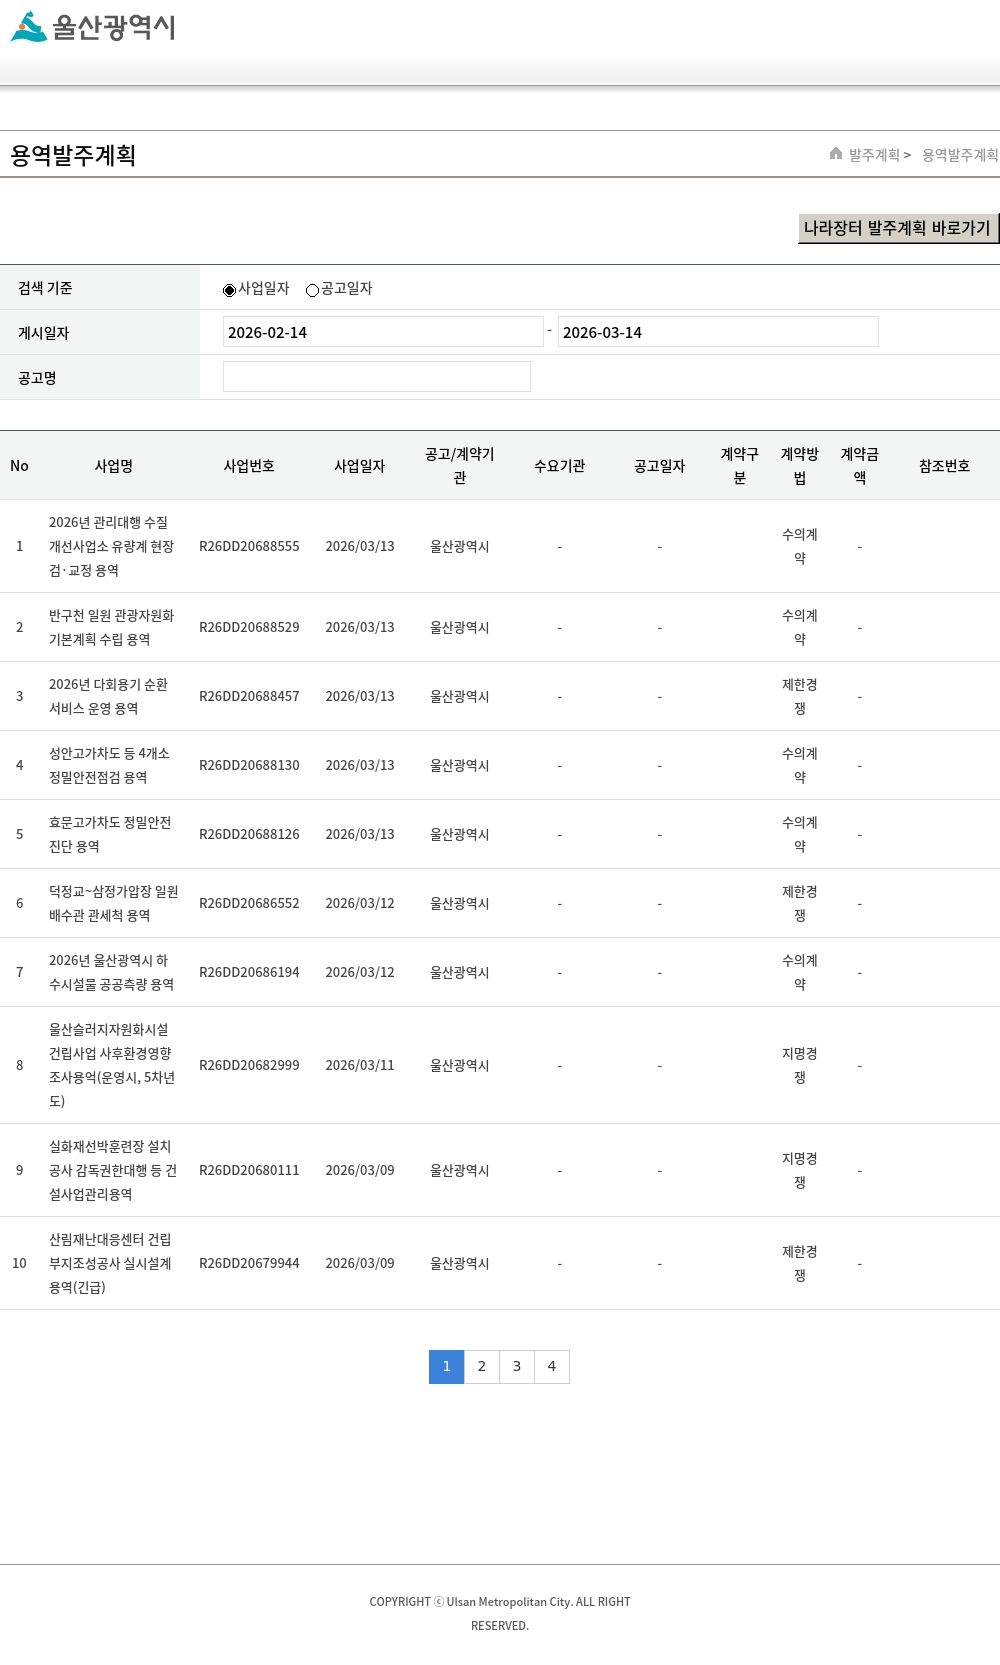
Task: Select the 사업일자 radio button
Action: [x=229, y=290]
